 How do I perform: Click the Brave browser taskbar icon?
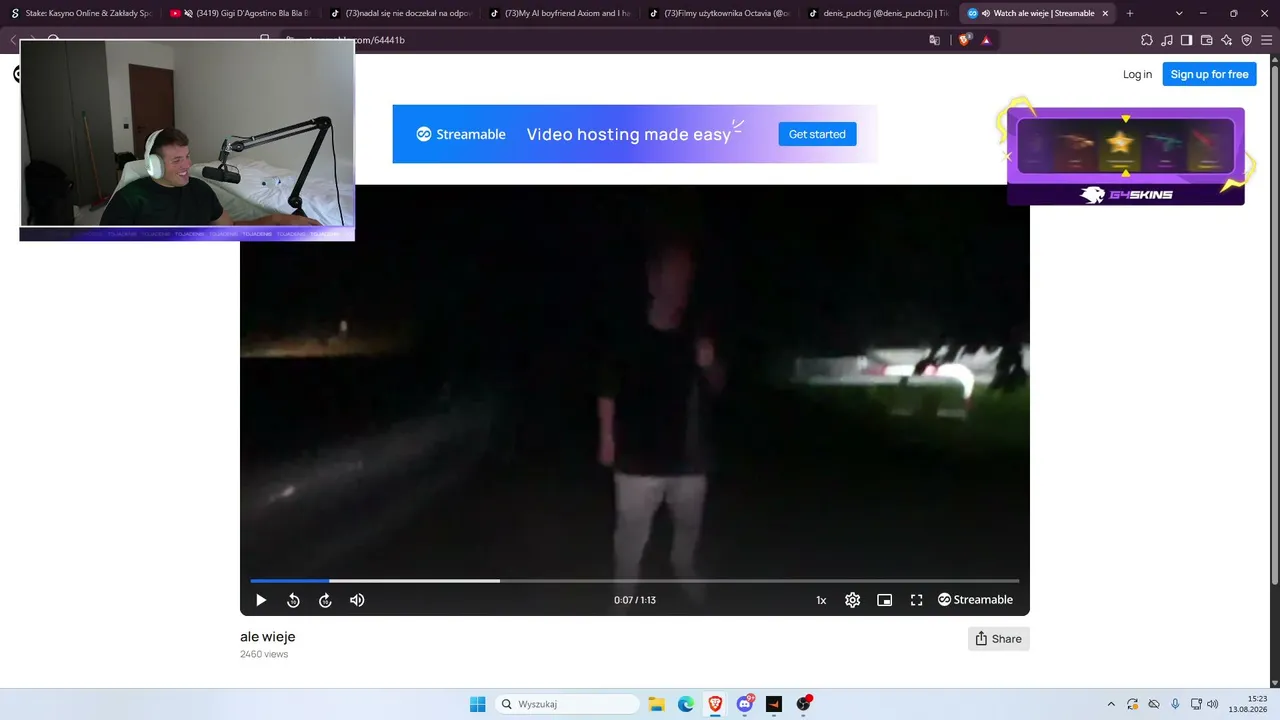(715, 704)
